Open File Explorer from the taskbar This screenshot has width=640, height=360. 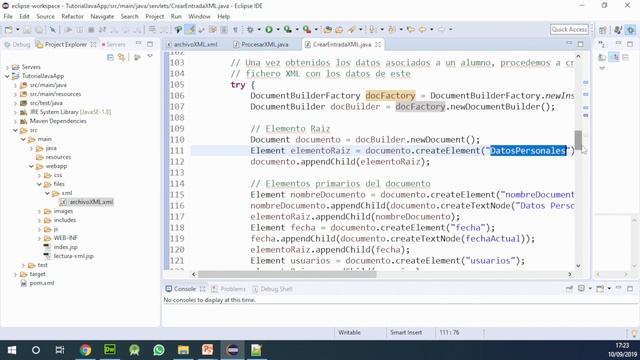(183, 350)
